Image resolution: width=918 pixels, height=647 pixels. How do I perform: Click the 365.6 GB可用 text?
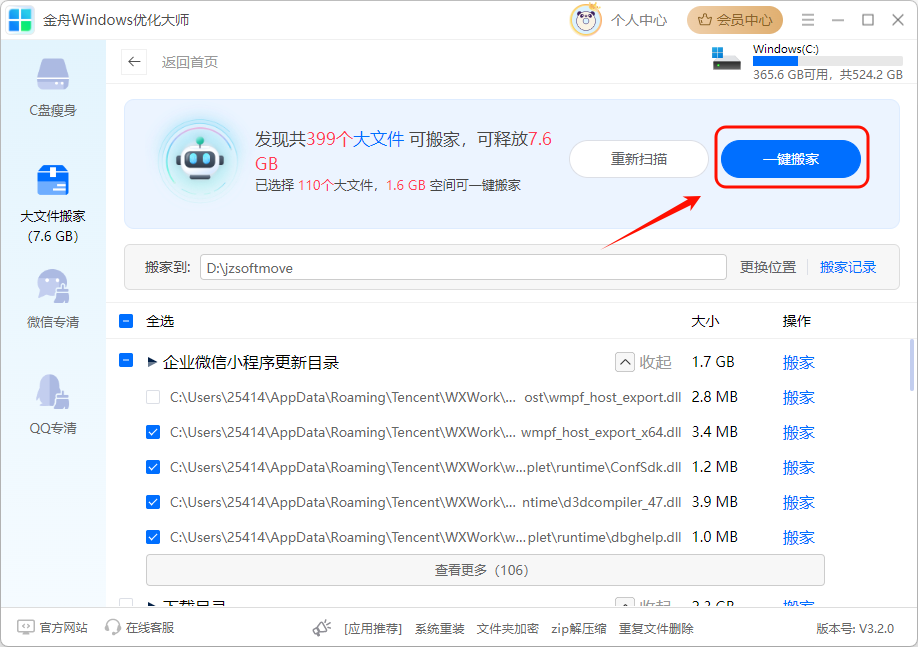(790, 74)
